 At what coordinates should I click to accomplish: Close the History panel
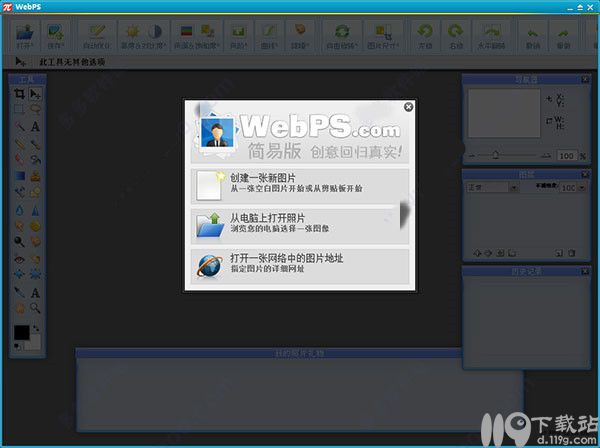[x=585, y=271]
